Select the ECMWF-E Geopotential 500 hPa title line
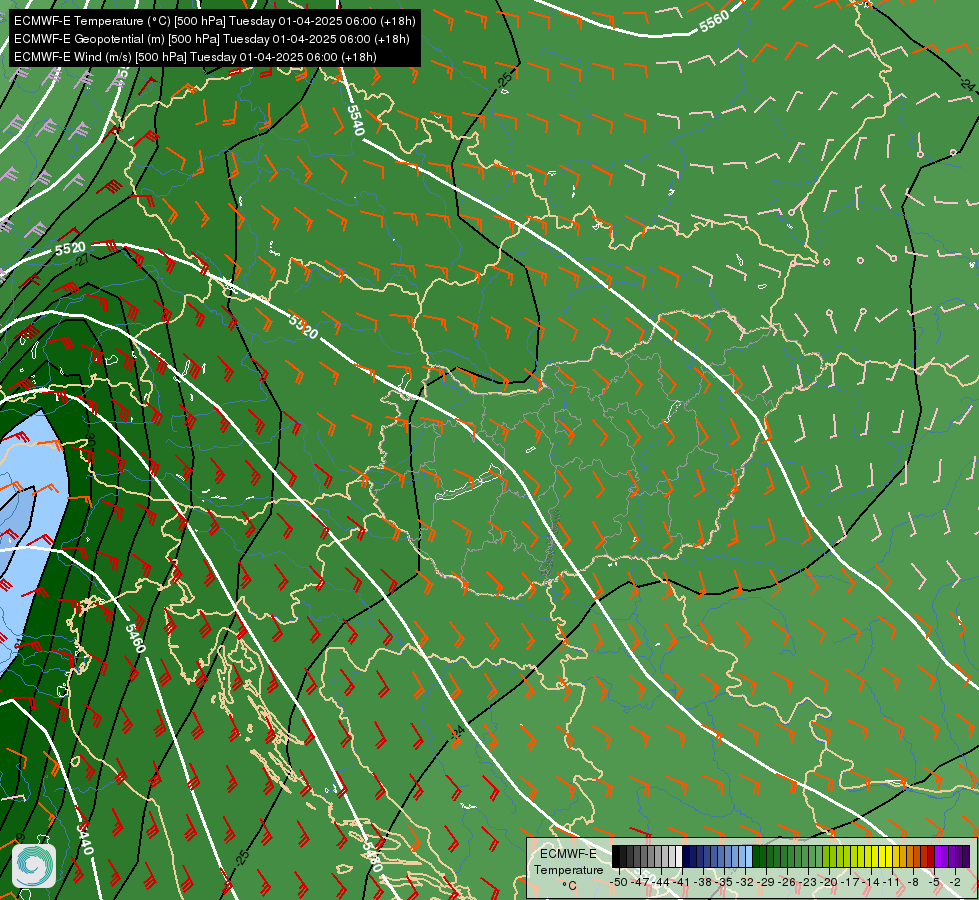The height and width of the screenshot is (900, 979). (212, 39)
